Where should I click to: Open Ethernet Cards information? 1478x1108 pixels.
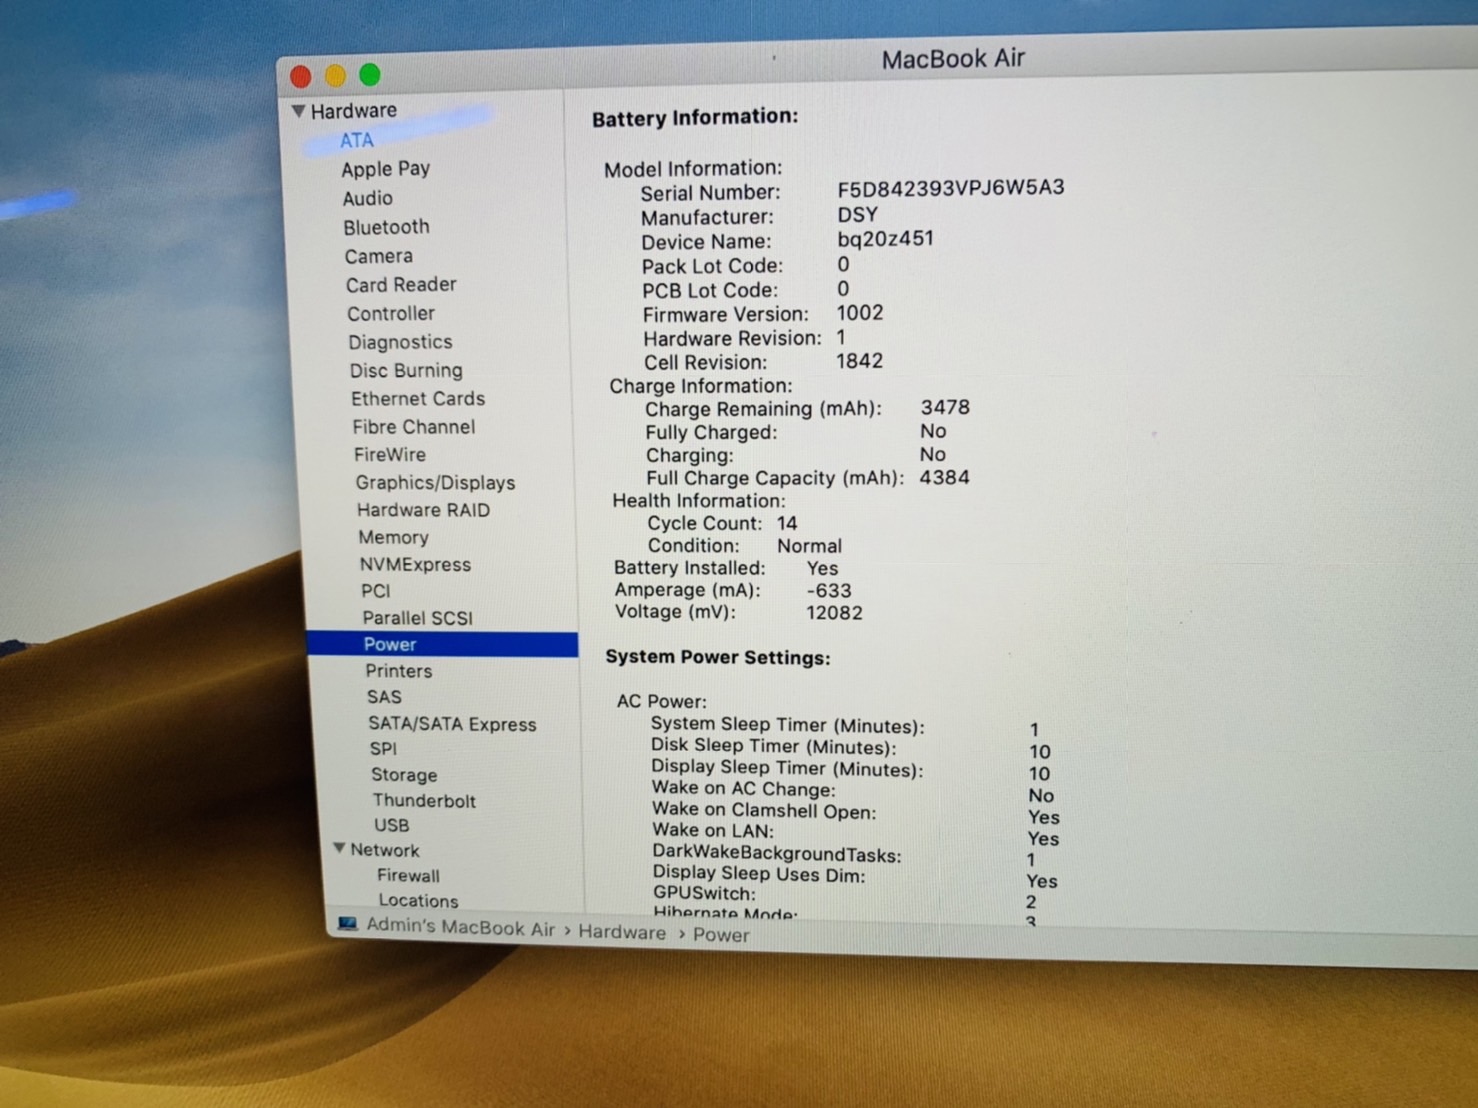click(417, 398)
